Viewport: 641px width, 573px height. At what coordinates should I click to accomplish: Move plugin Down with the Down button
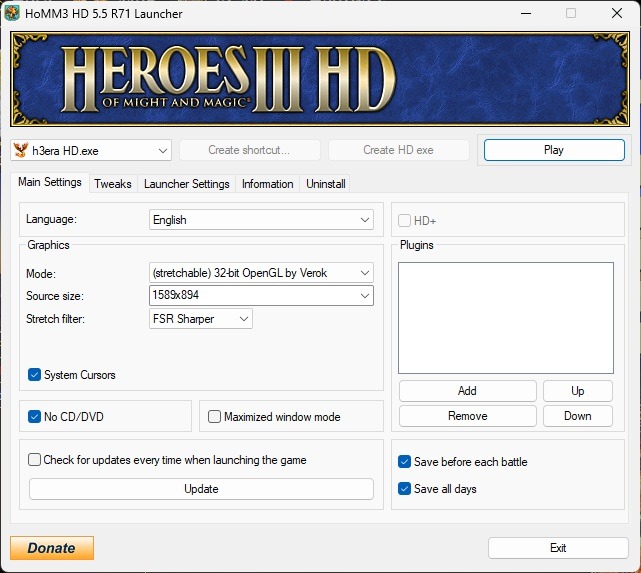(x=578, y=416)
